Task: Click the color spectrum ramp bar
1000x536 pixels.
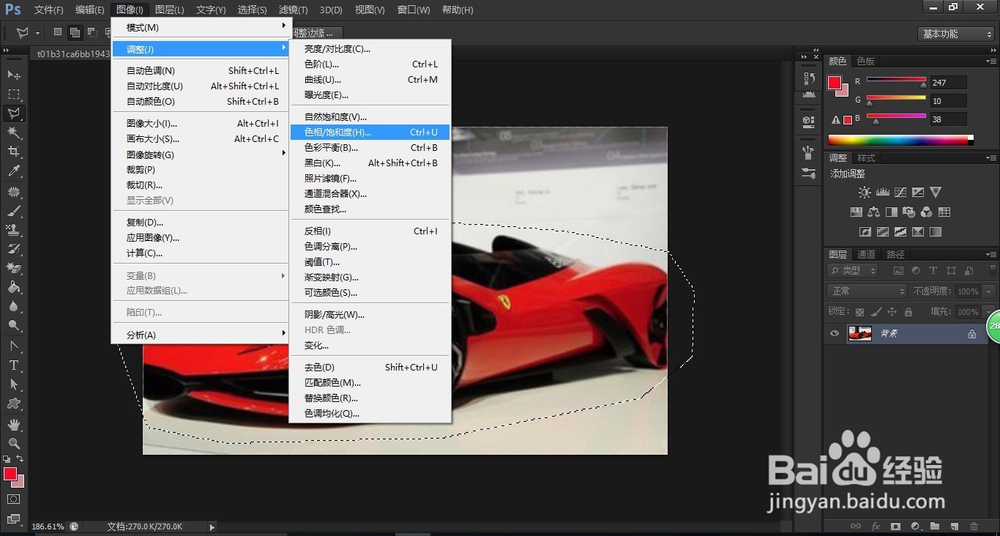Action: coord(901,140)
